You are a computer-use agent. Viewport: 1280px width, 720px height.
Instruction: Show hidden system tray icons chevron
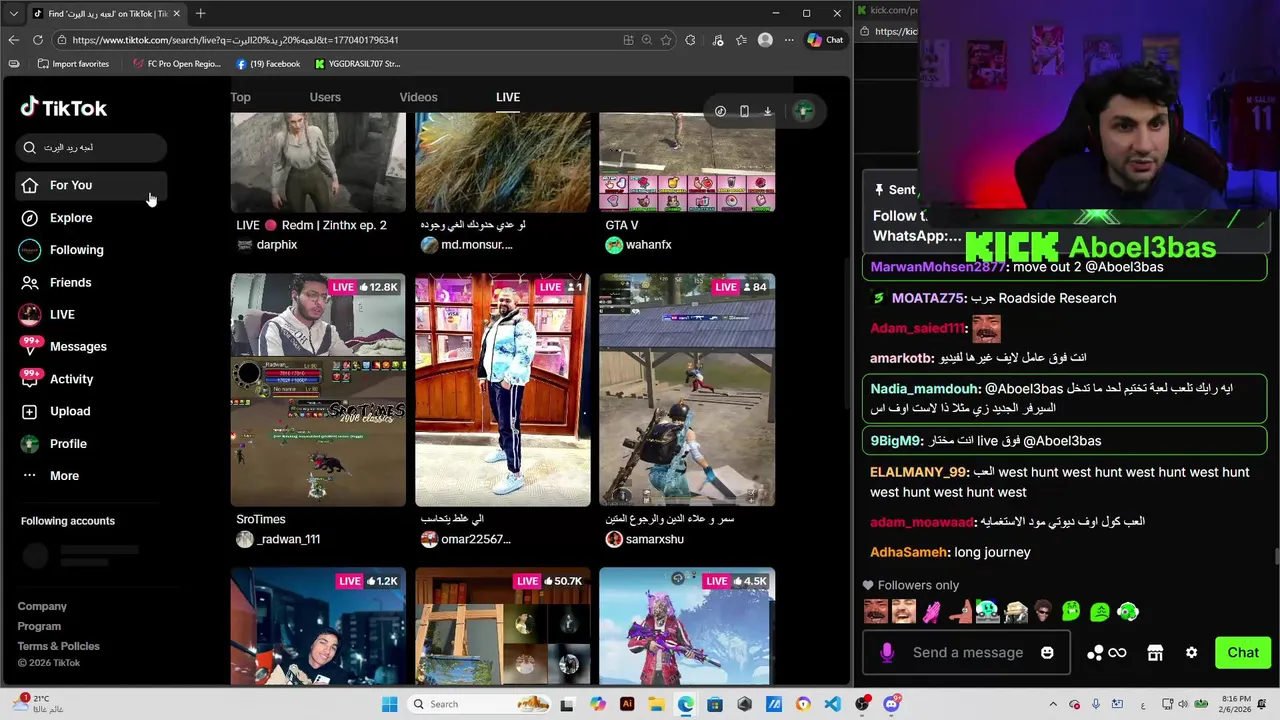[x=1052, y=704]
